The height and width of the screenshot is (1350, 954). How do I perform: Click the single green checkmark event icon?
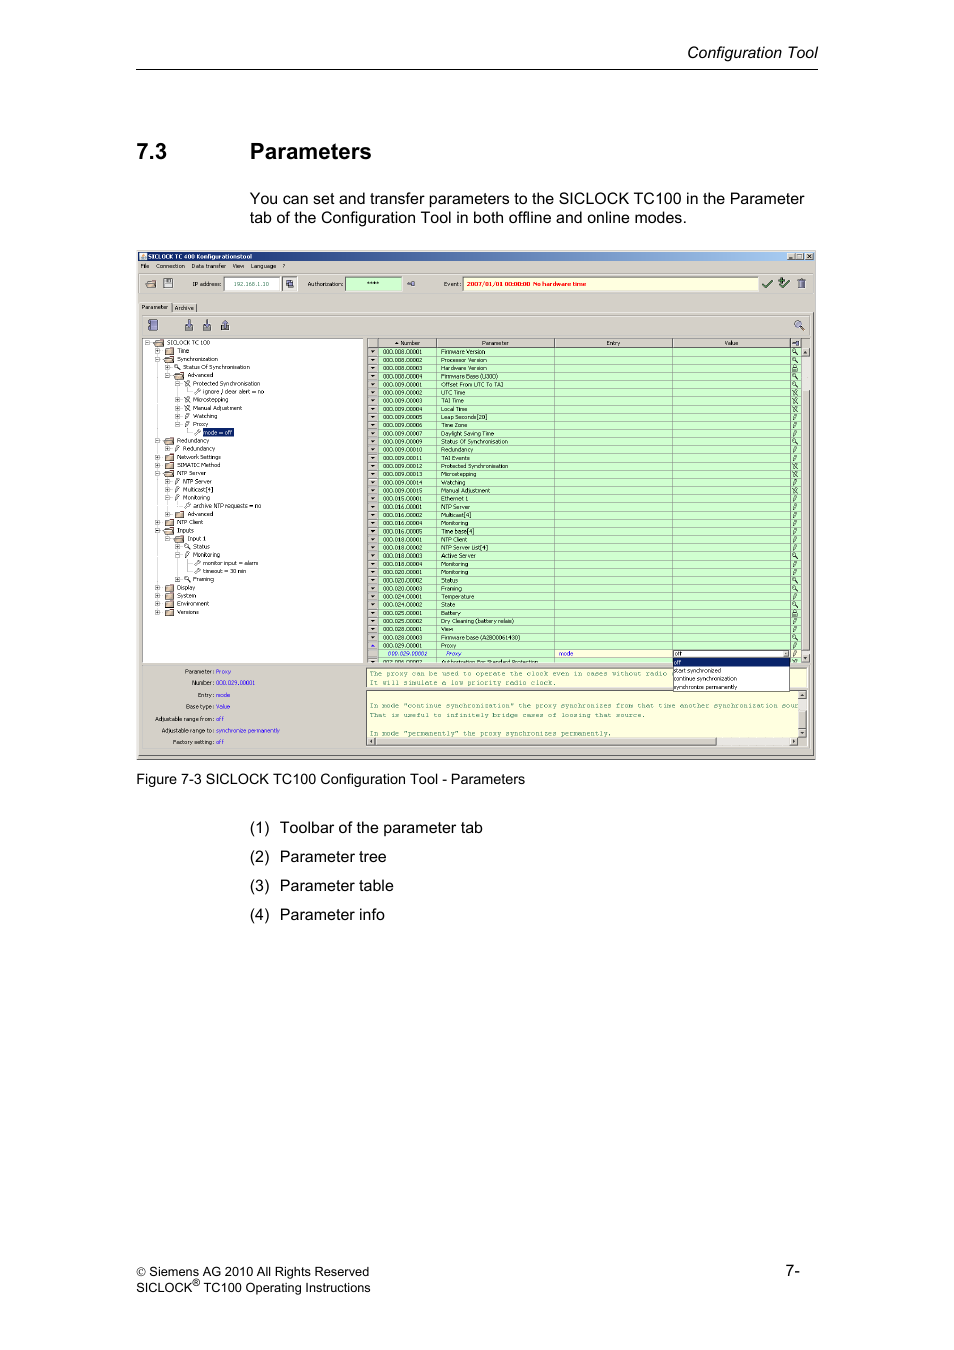(x=767, y=284)
